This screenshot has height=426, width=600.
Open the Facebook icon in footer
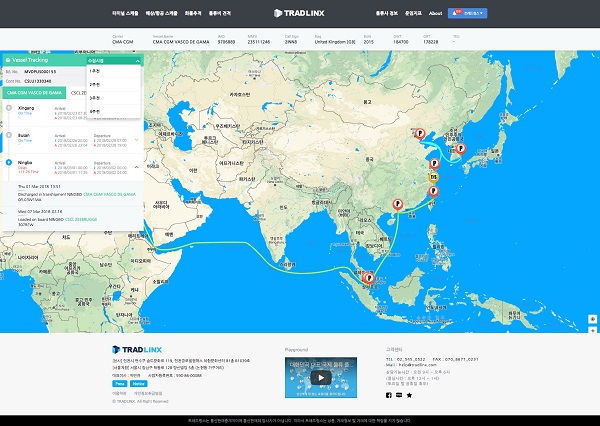coord(389,395)
